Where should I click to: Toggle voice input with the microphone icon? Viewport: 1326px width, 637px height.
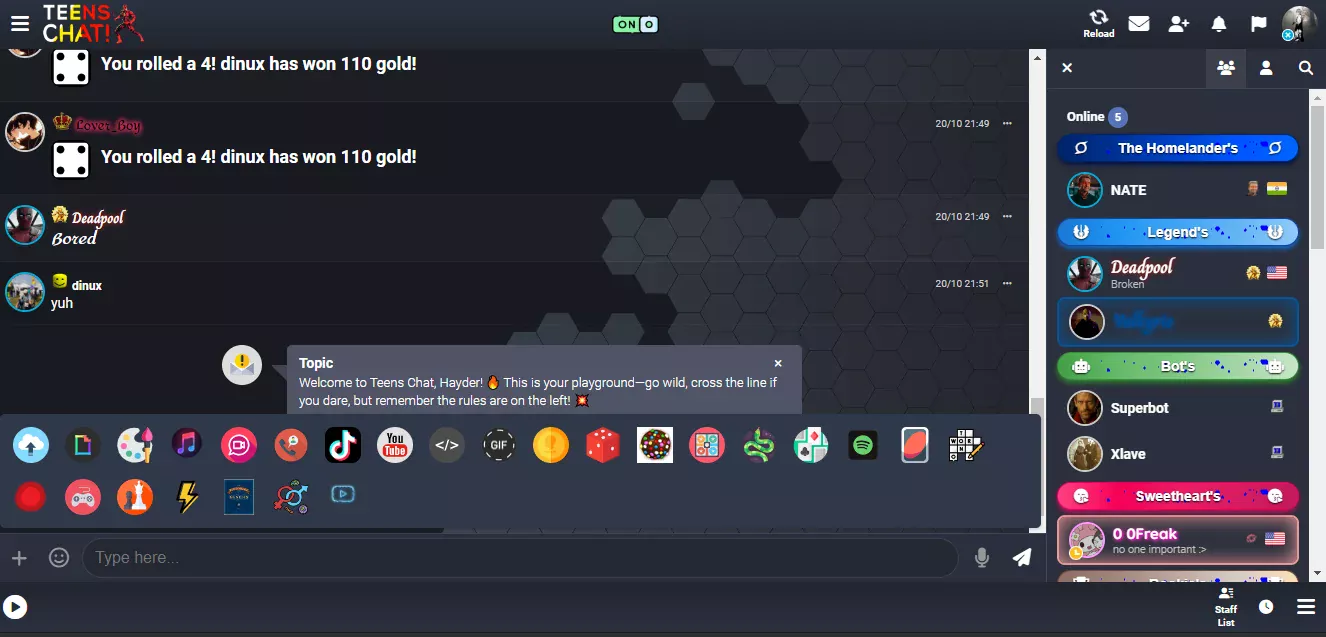982,557
